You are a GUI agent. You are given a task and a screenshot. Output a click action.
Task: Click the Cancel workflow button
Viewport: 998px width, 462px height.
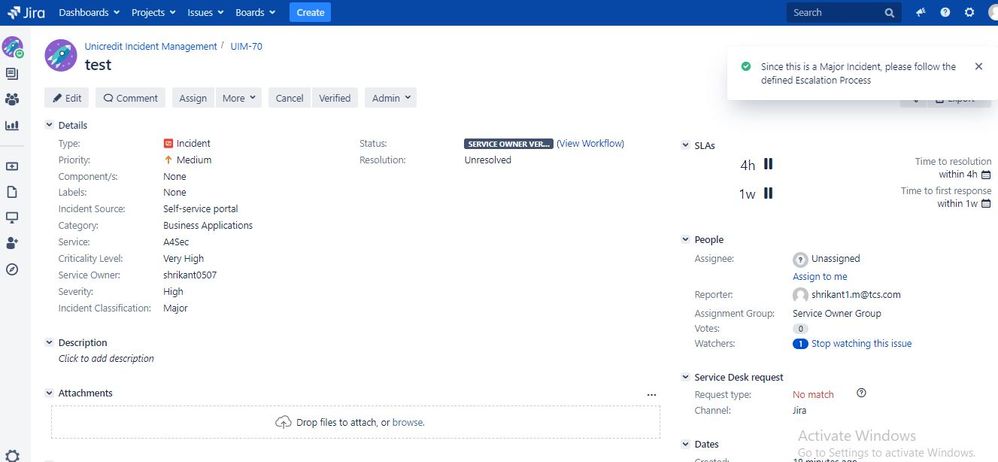(x=290, y=98)
